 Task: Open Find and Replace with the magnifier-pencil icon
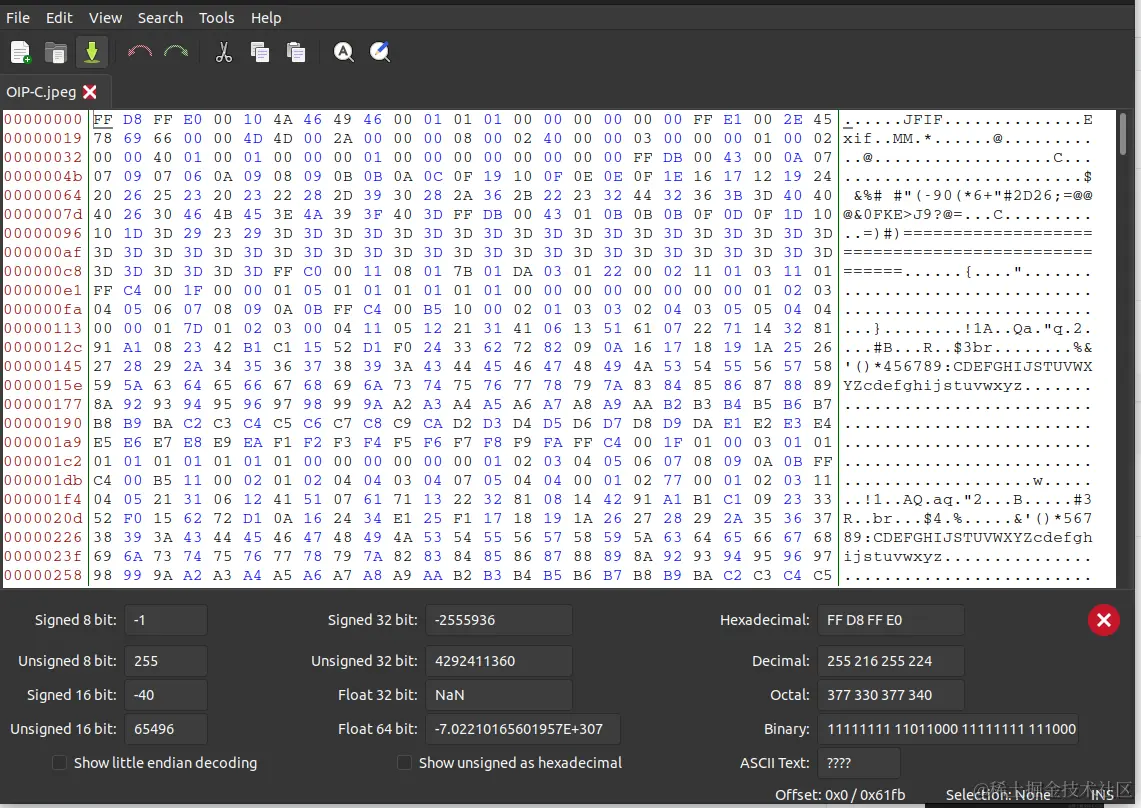pyautogui.click(x=380, y=52)
